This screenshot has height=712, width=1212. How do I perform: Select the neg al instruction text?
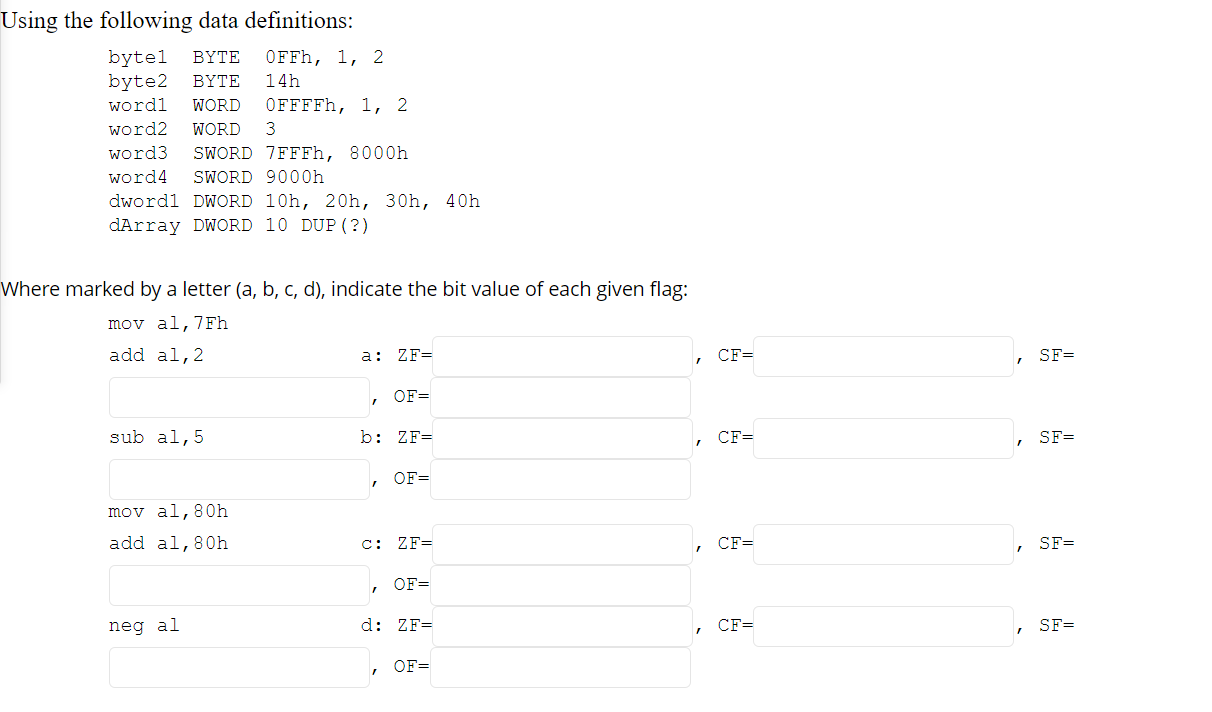pos(144,625)
